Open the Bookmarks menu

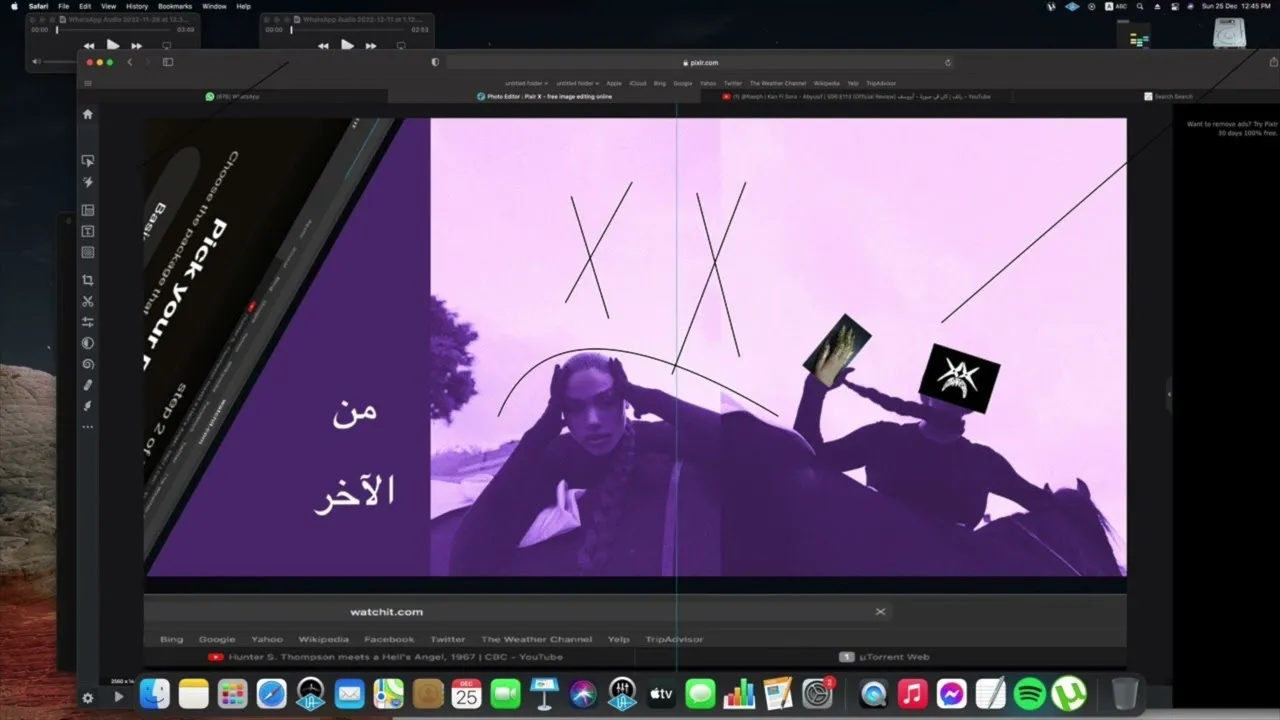point(175,6)
